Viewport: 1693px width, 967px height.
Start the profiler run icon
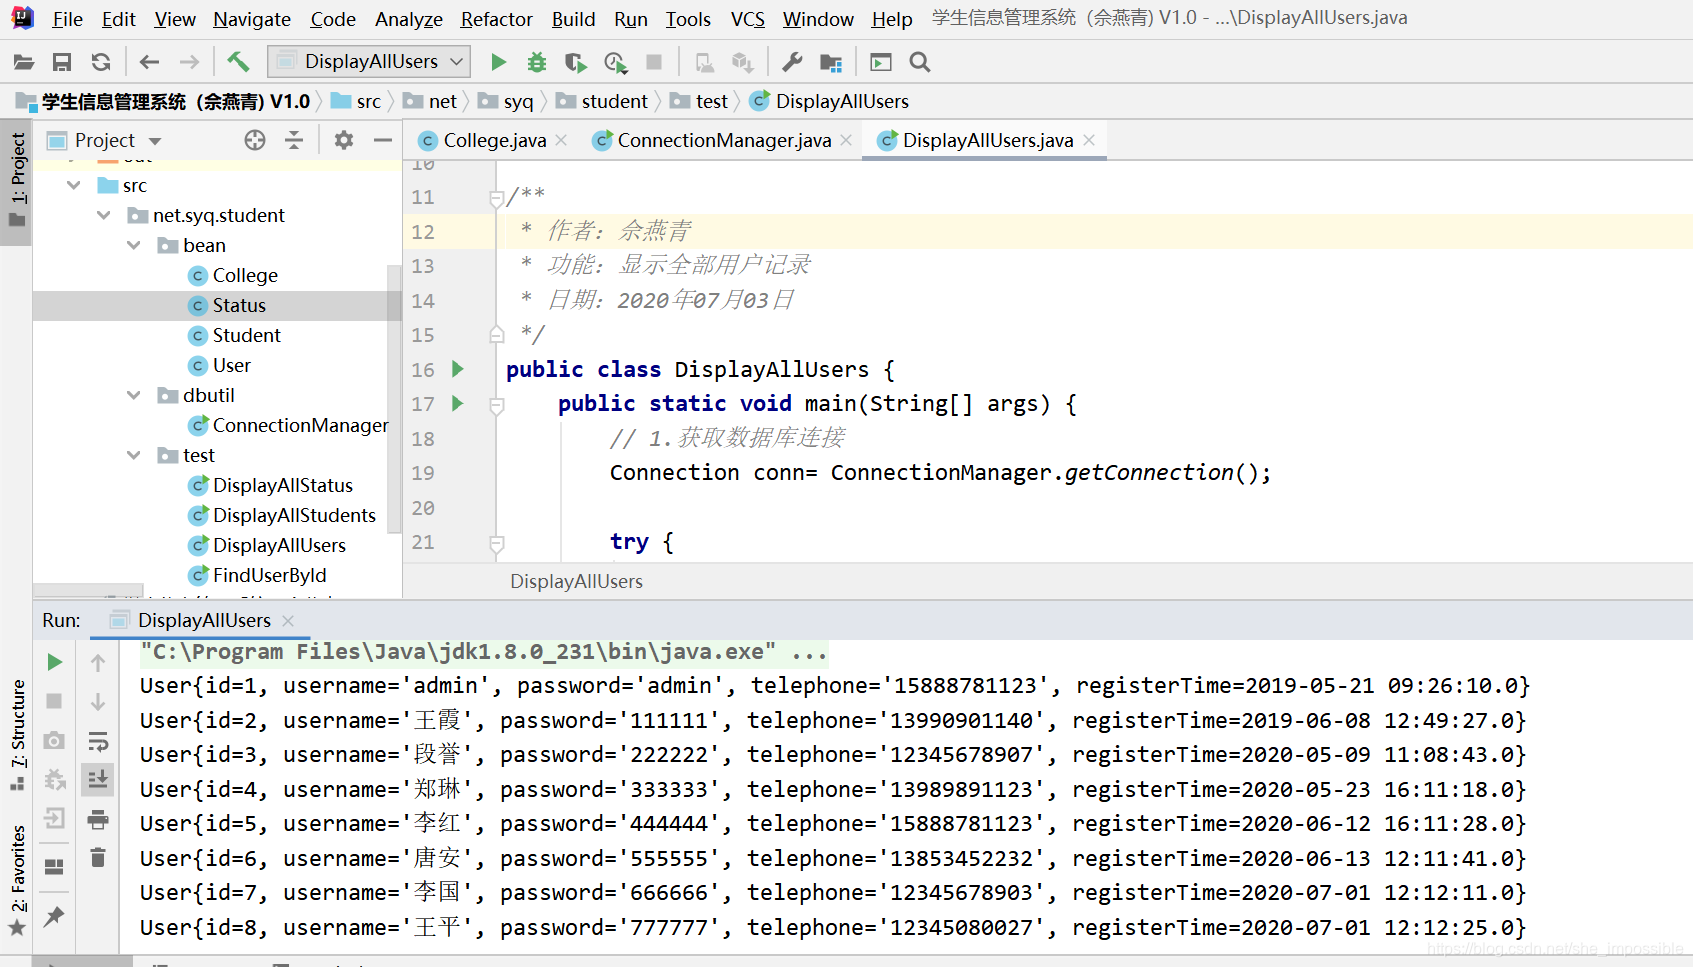(615, 62)
